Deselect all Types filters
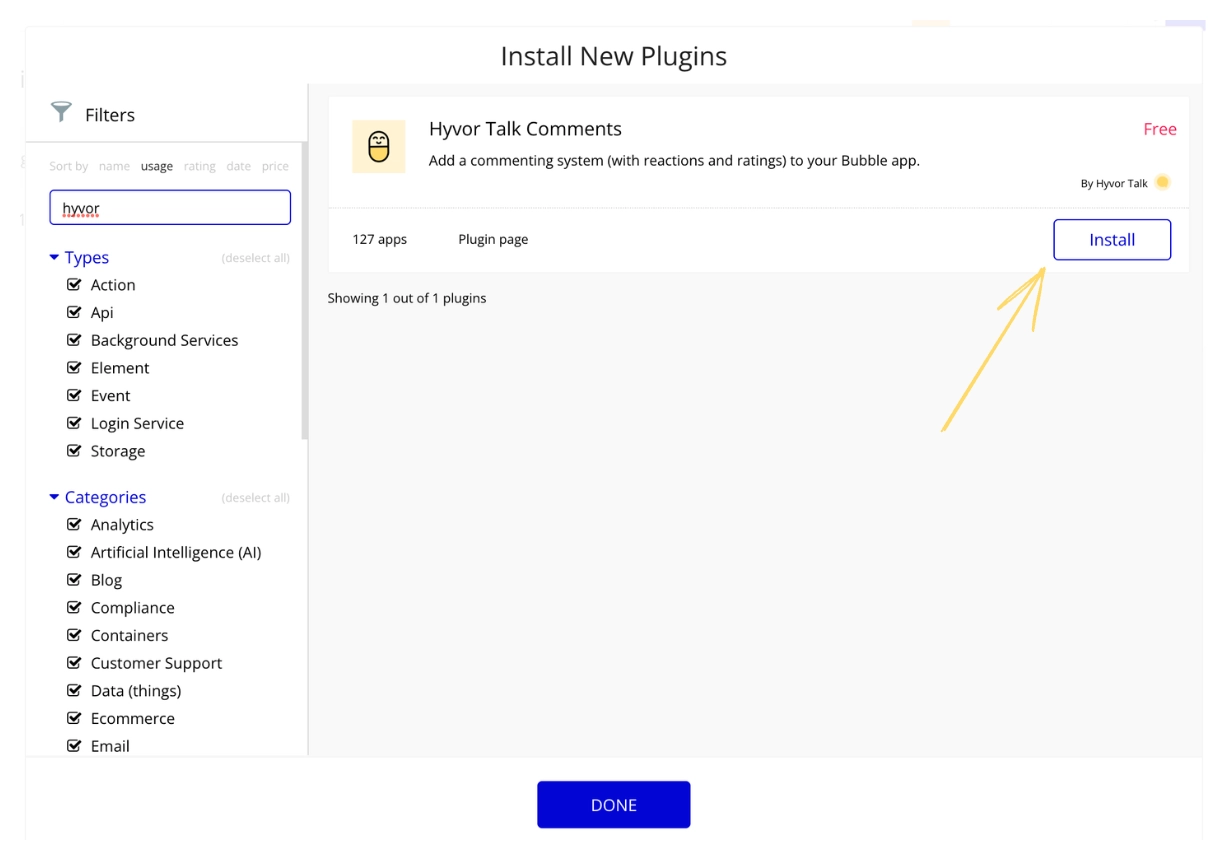 255,259
